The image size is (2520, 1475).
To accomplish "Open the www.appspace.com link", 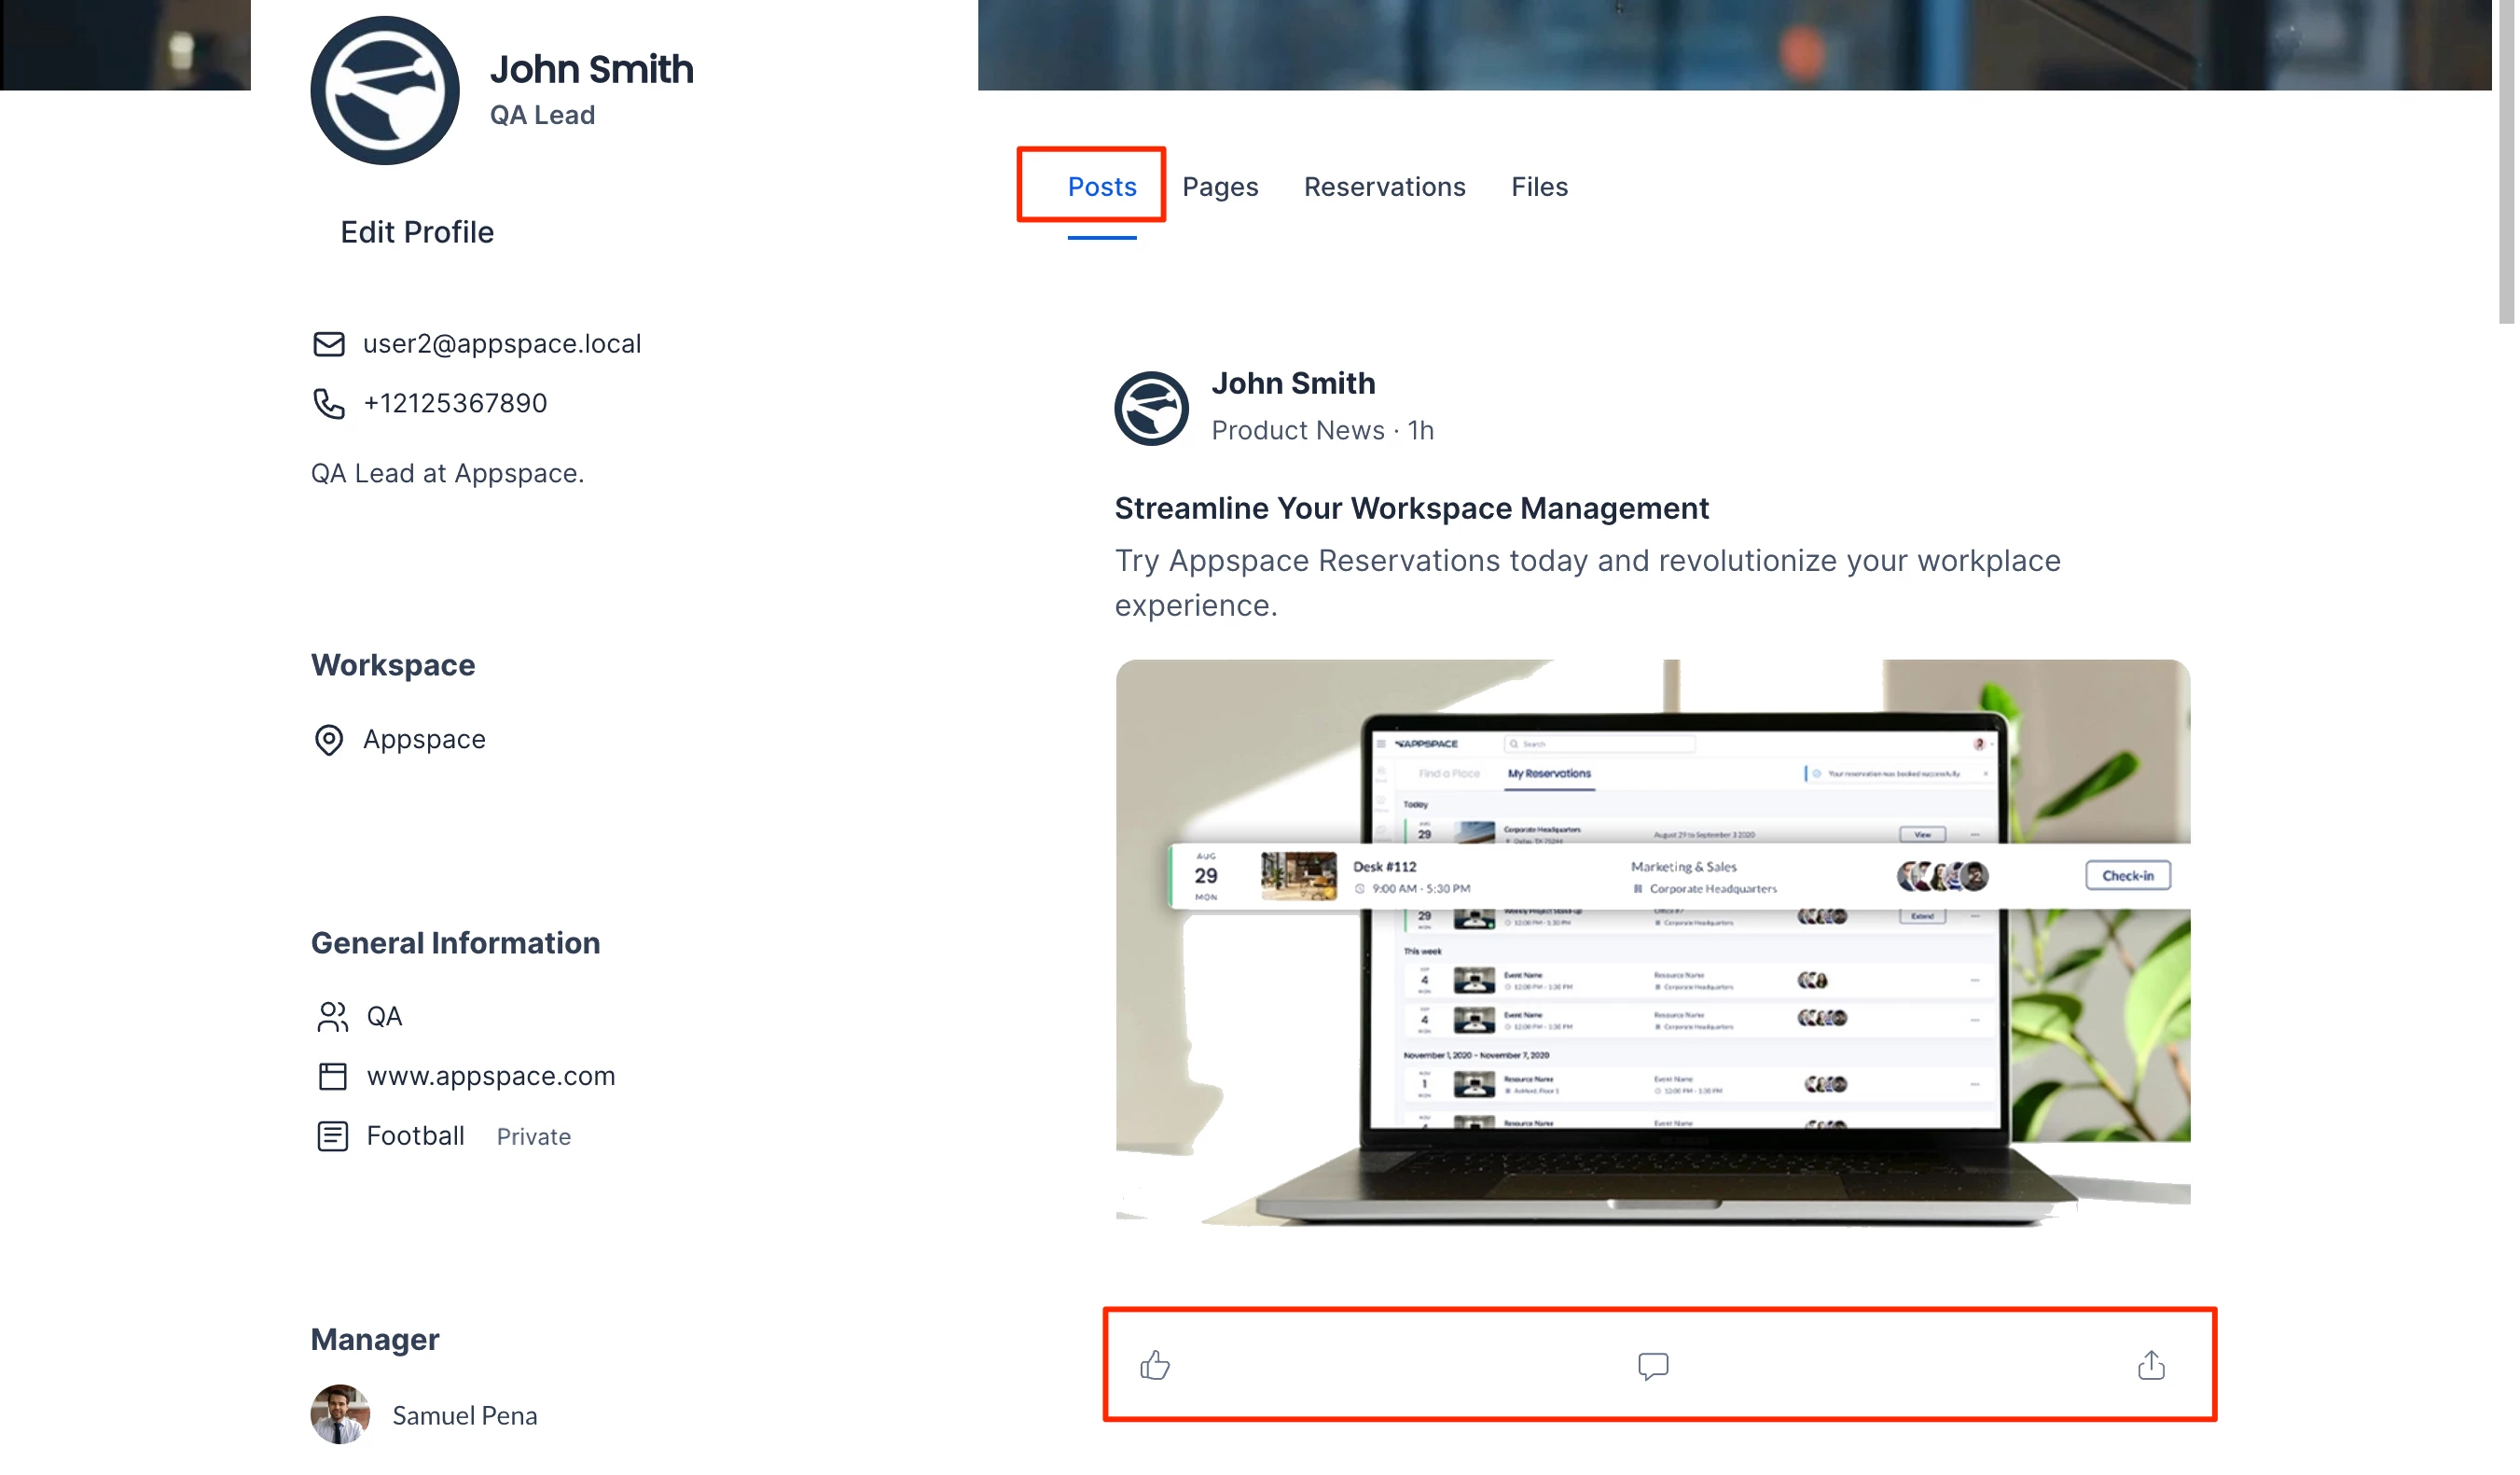I will coord(491,1076).
